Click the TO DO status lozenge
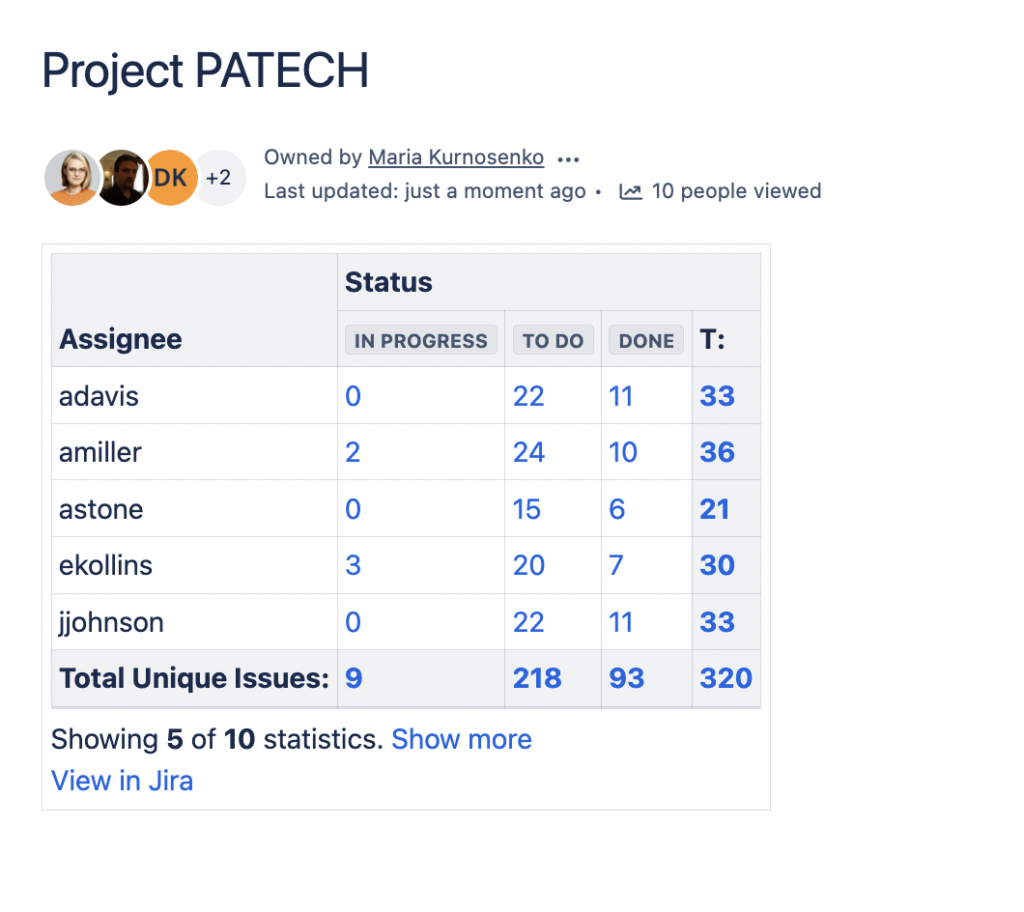 pyautogui.click(x=552, y=340)
